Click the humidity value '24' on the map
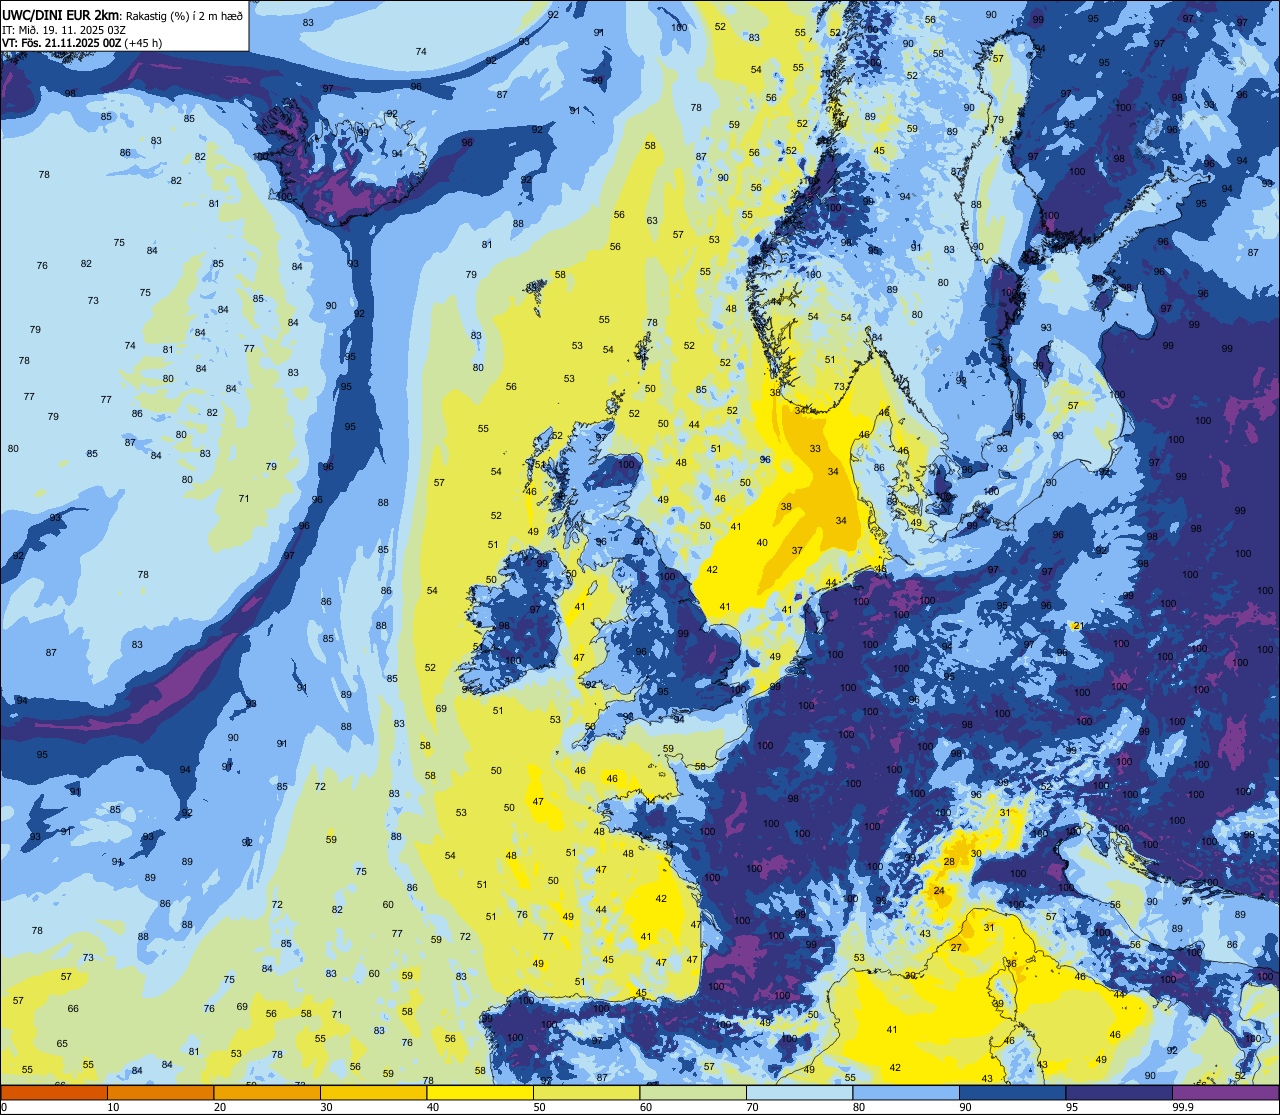 pos(939,890)
